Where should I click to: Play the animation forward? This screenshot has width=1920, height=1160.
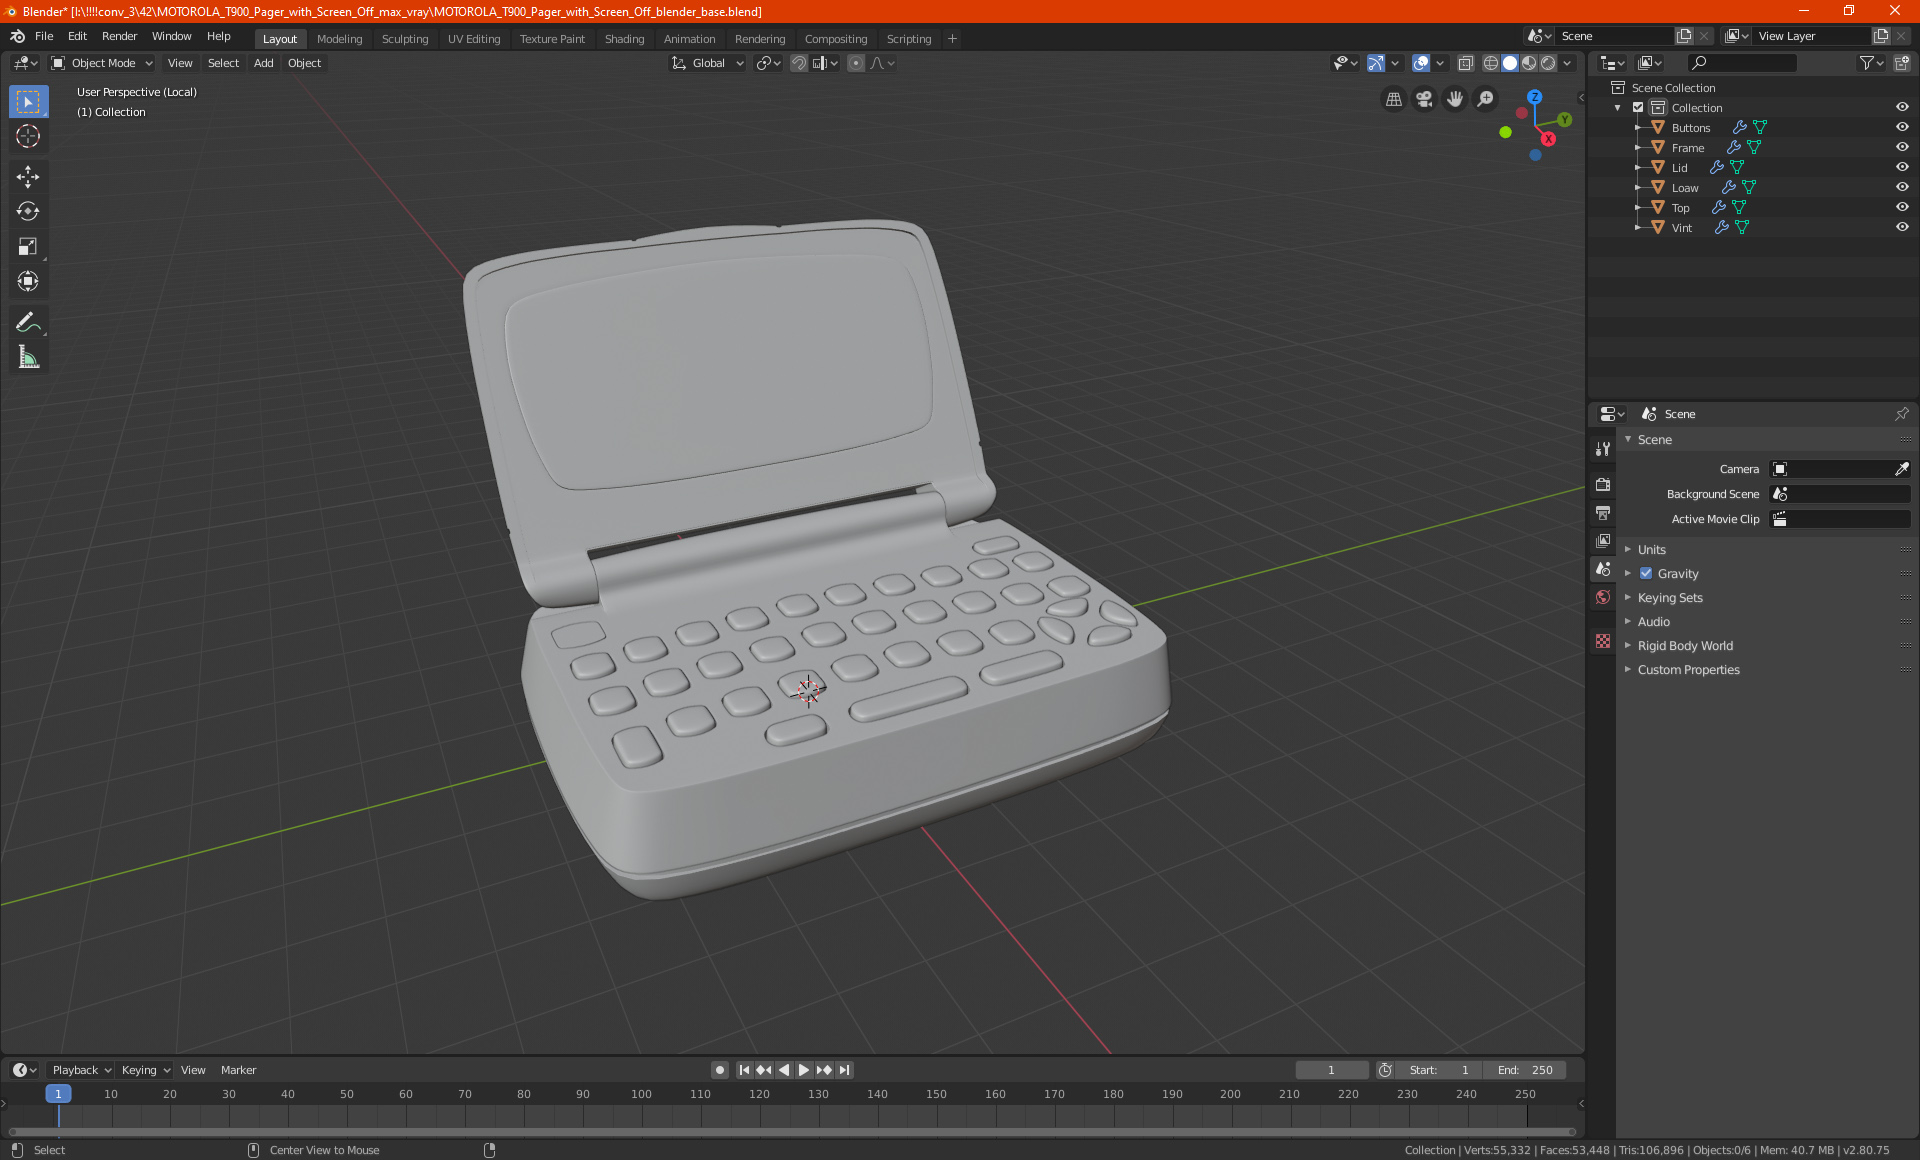coord(804,1070)
